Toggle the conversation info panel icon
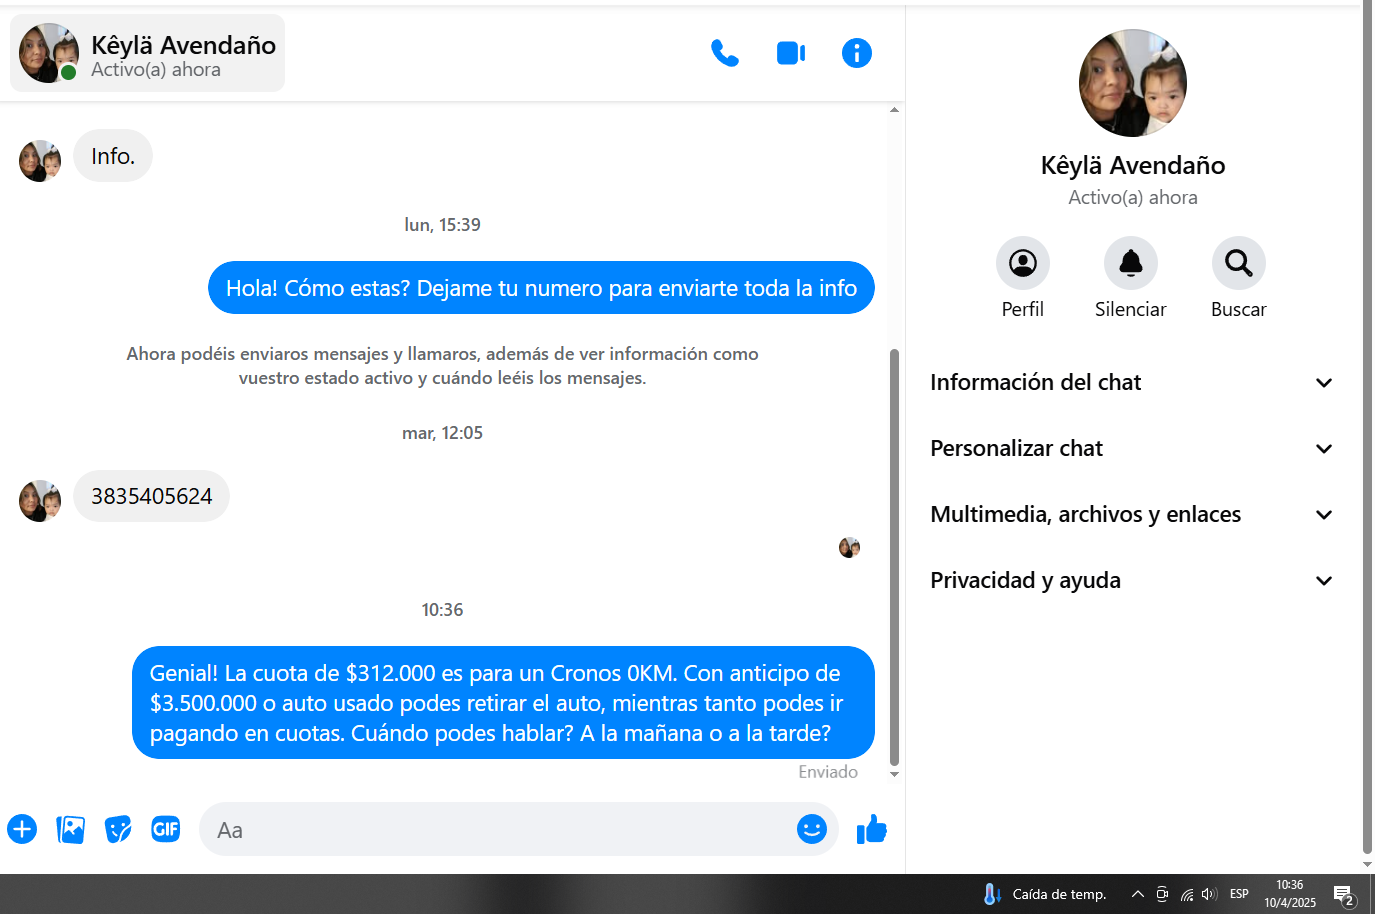Viewport: 1375px width, 914px height. pyautogui.click(x=856, y=53)
